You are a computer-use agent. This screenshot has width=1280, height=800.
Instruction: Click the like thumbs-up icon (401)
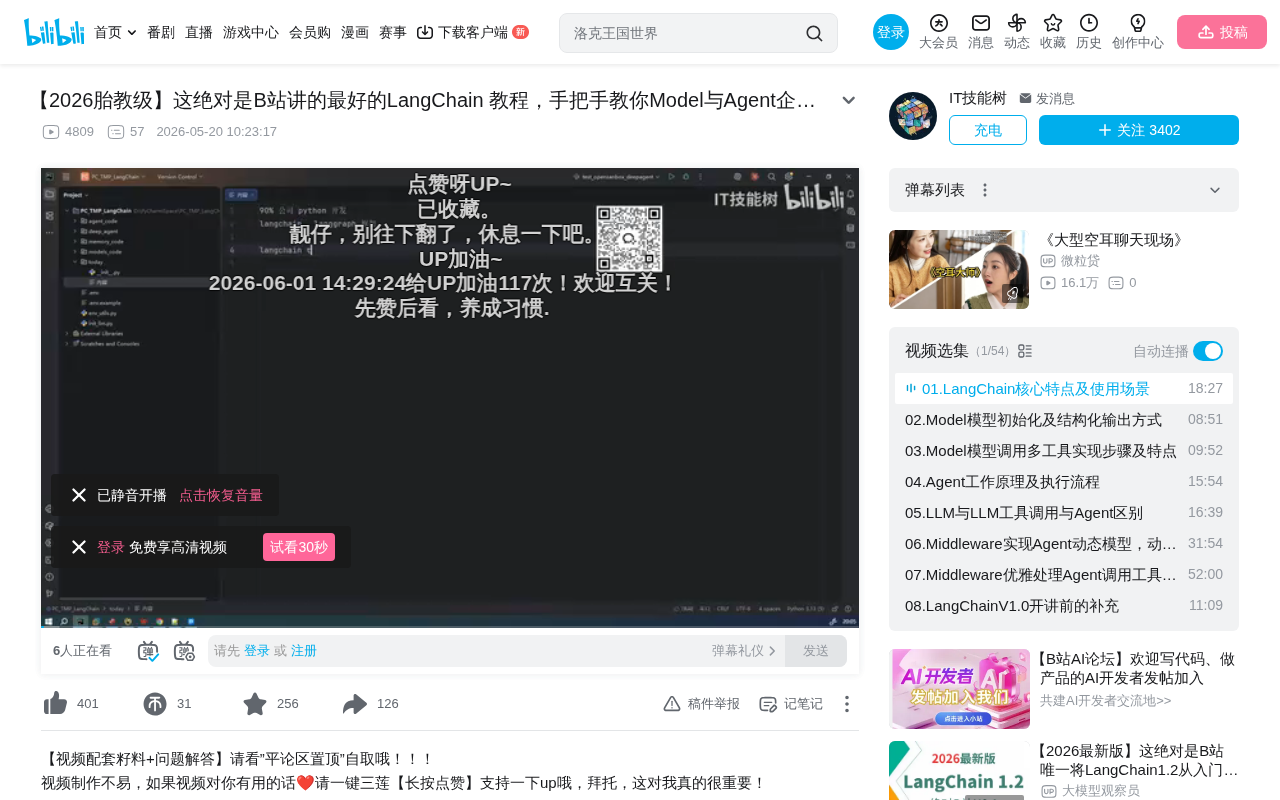pyautogui.click(x=55, y=704)
